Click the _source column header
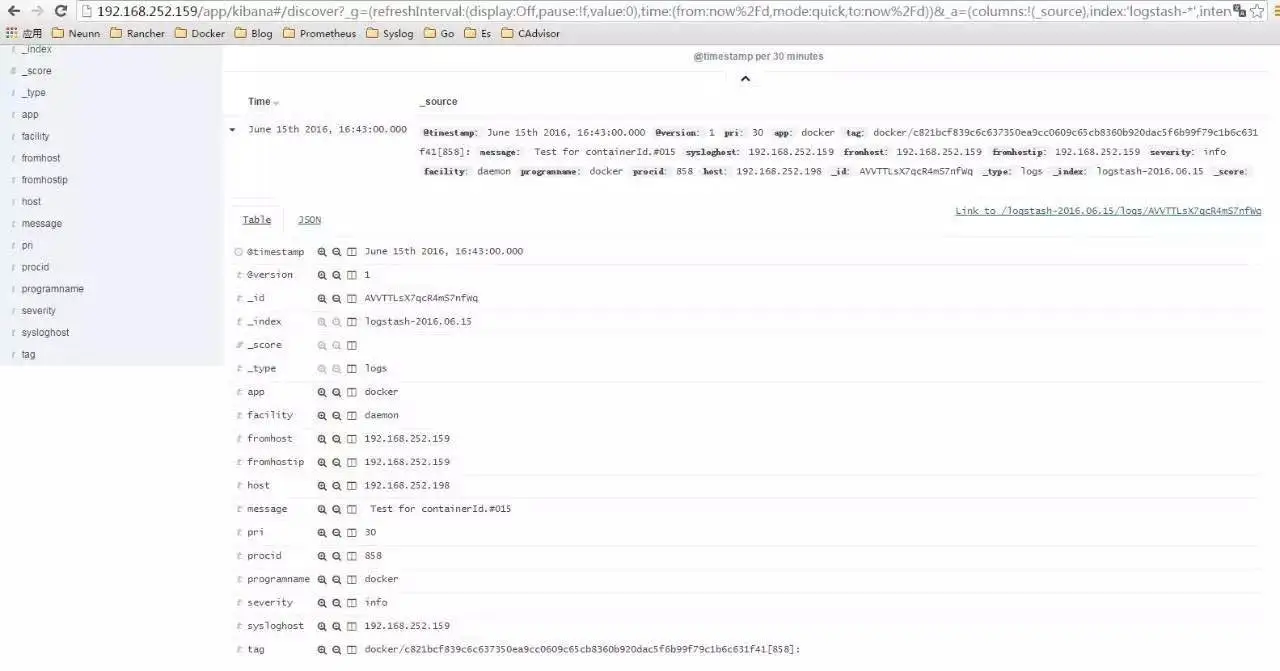The image size is (1280, 671). pos(438,102)
